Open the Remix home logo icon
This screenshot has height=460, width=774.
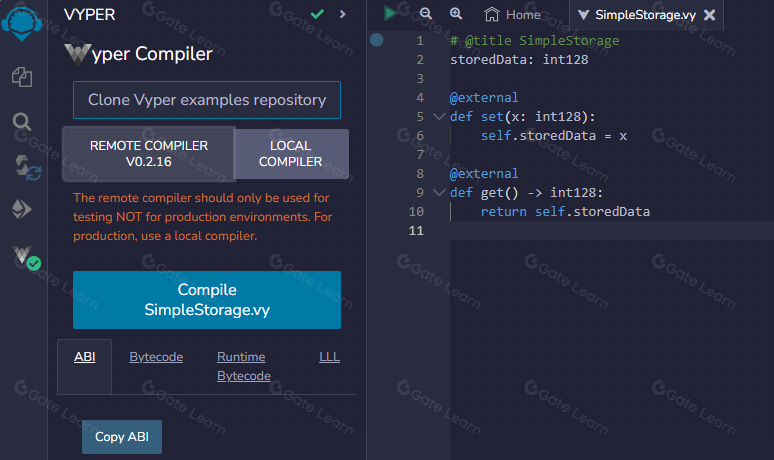point(23,20)
